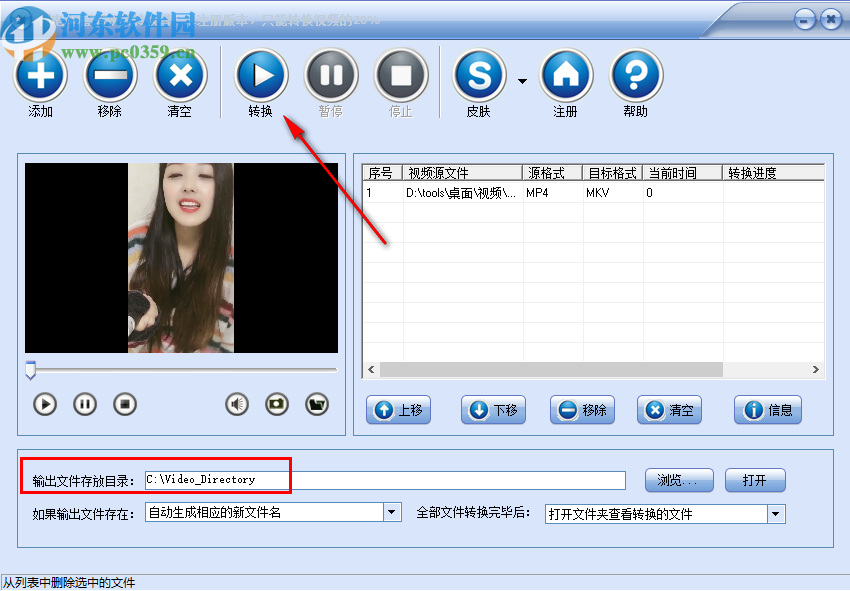This screenshot has width=850, height=591.
Task: Click the Open (打开) folder button
Action: 755,480
